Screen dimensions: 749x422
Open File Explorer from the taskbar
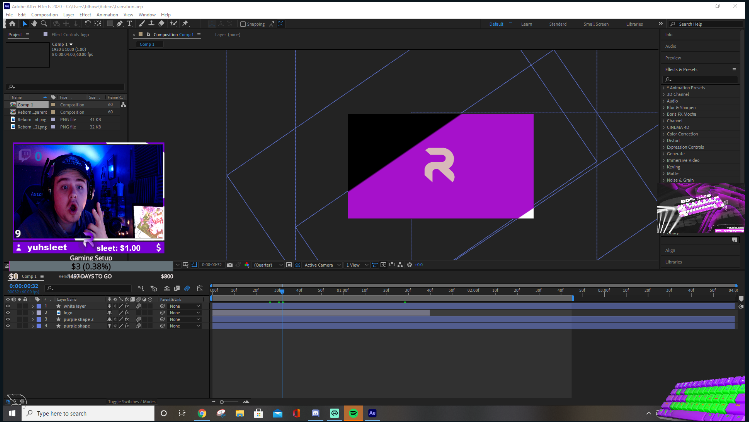[x=240, y=413]
